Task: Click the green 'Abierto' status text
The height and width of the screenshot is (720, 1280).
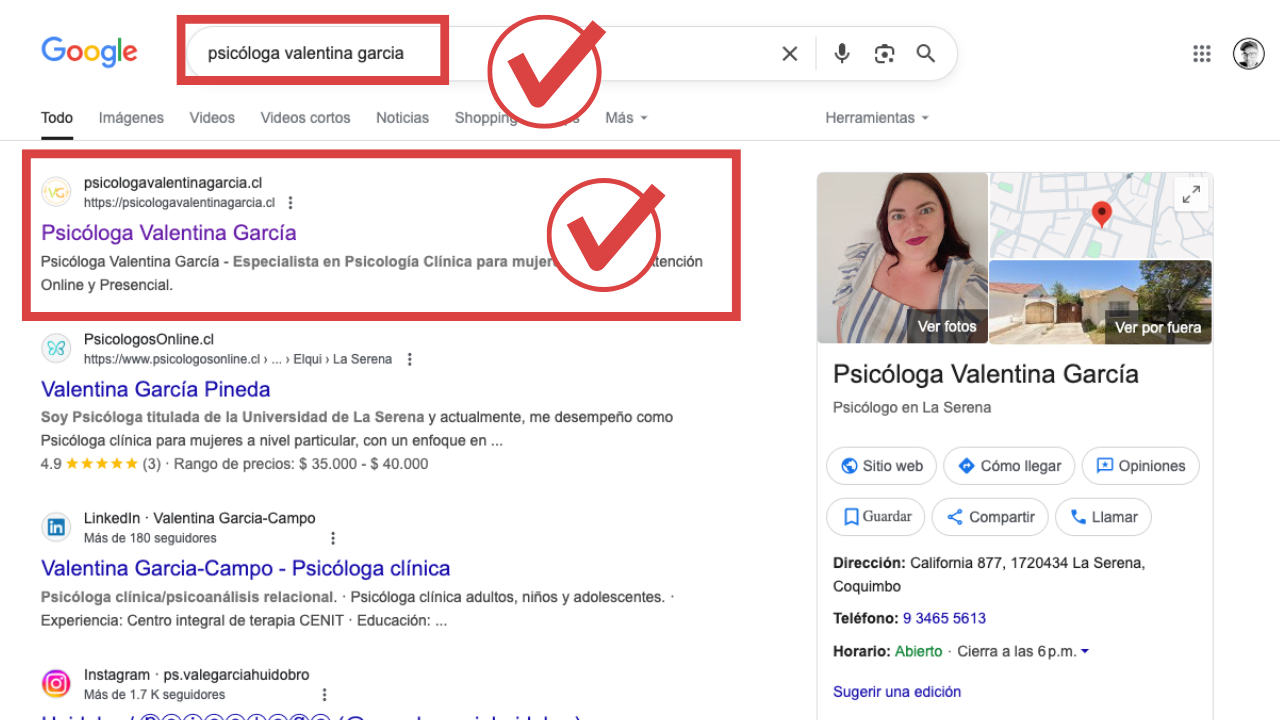Action: (x=918, y=651)
